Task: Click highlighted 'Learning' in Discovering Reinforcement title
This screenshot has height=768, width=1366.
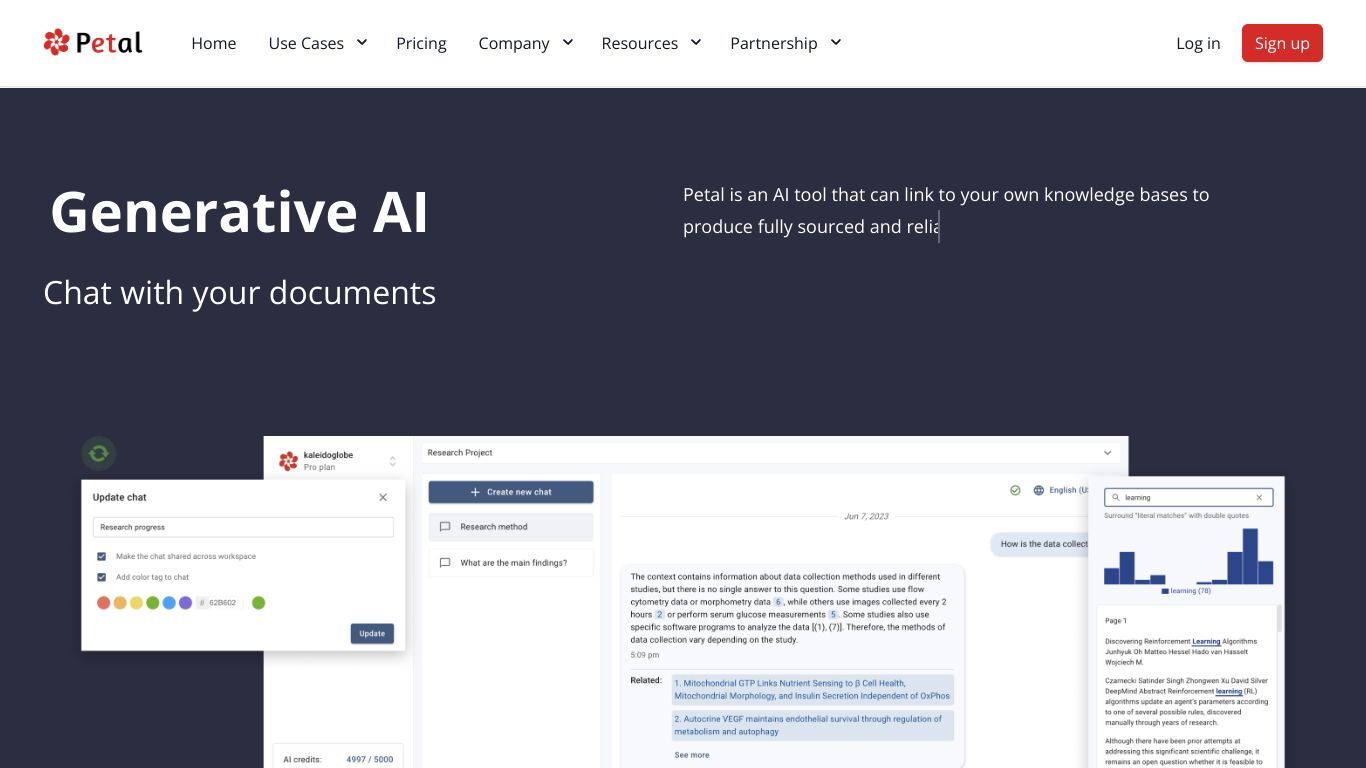Action: (x=1206, y=641)
